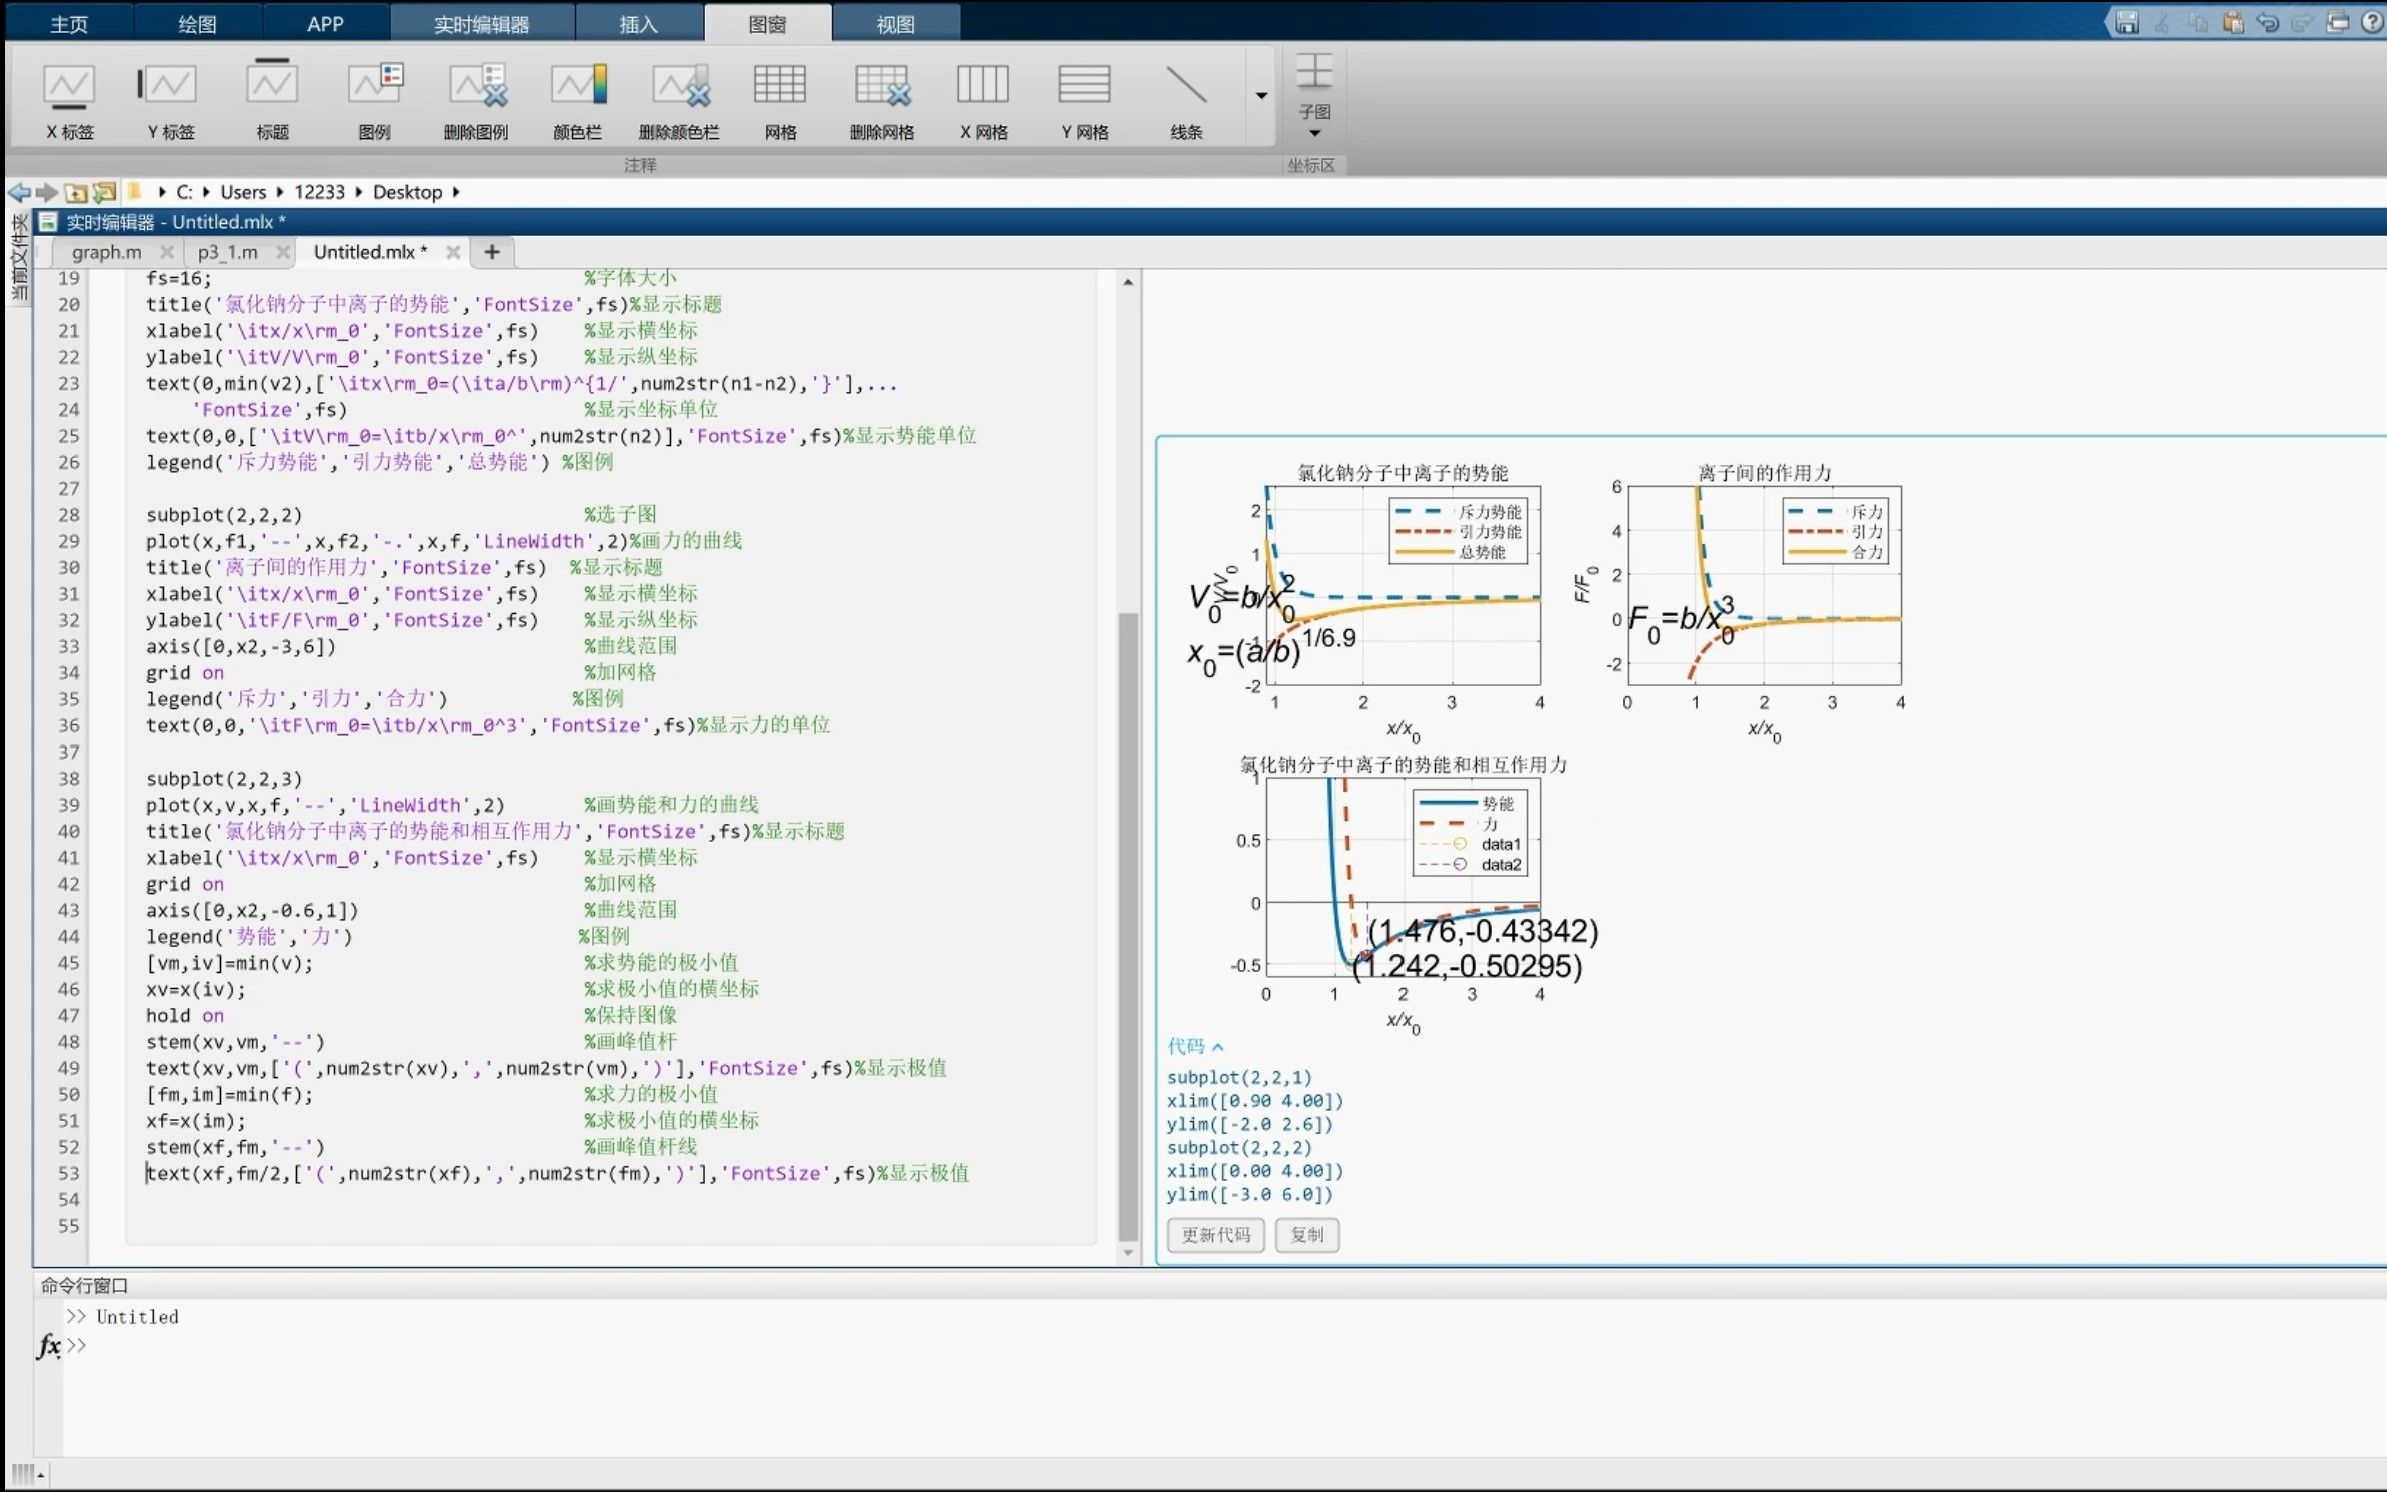Close the Untitled.mlx tab
Image resolution: width=2387 pixels, height=1492 pixels.
(453, 252)
